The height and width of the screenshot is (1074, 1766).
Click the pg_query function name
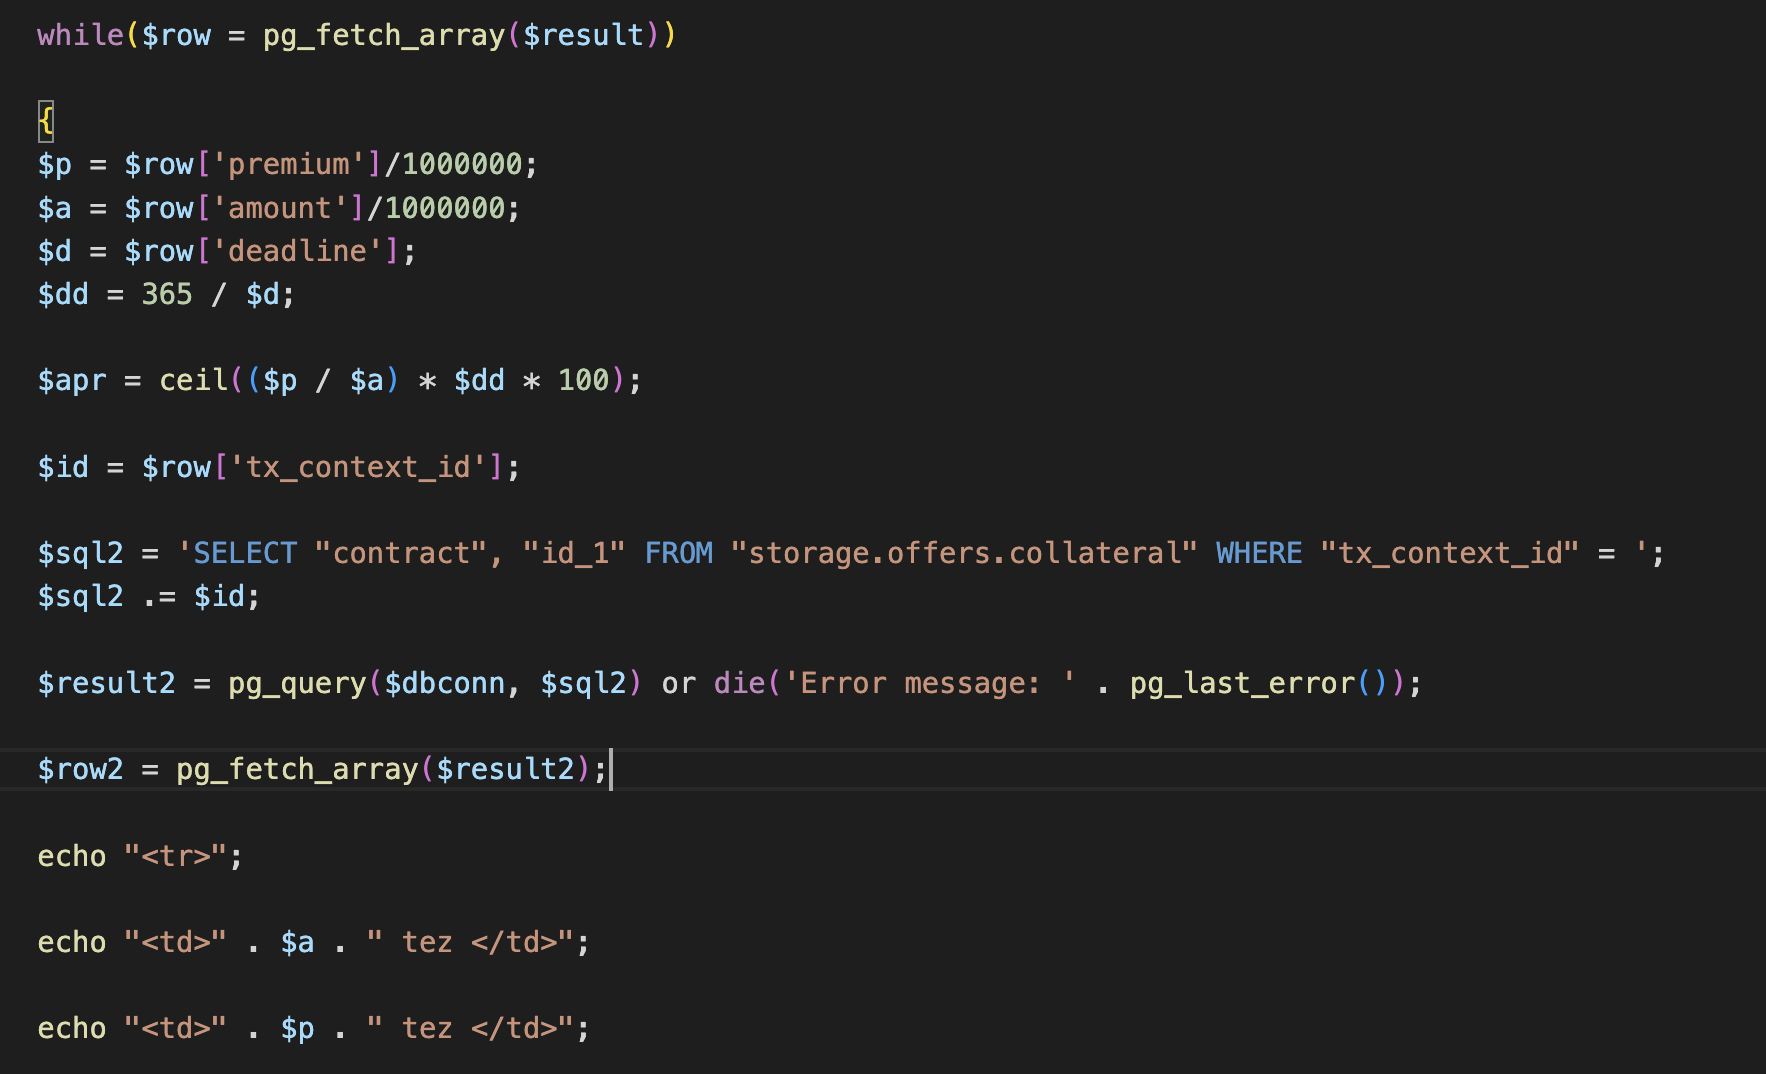297,683
